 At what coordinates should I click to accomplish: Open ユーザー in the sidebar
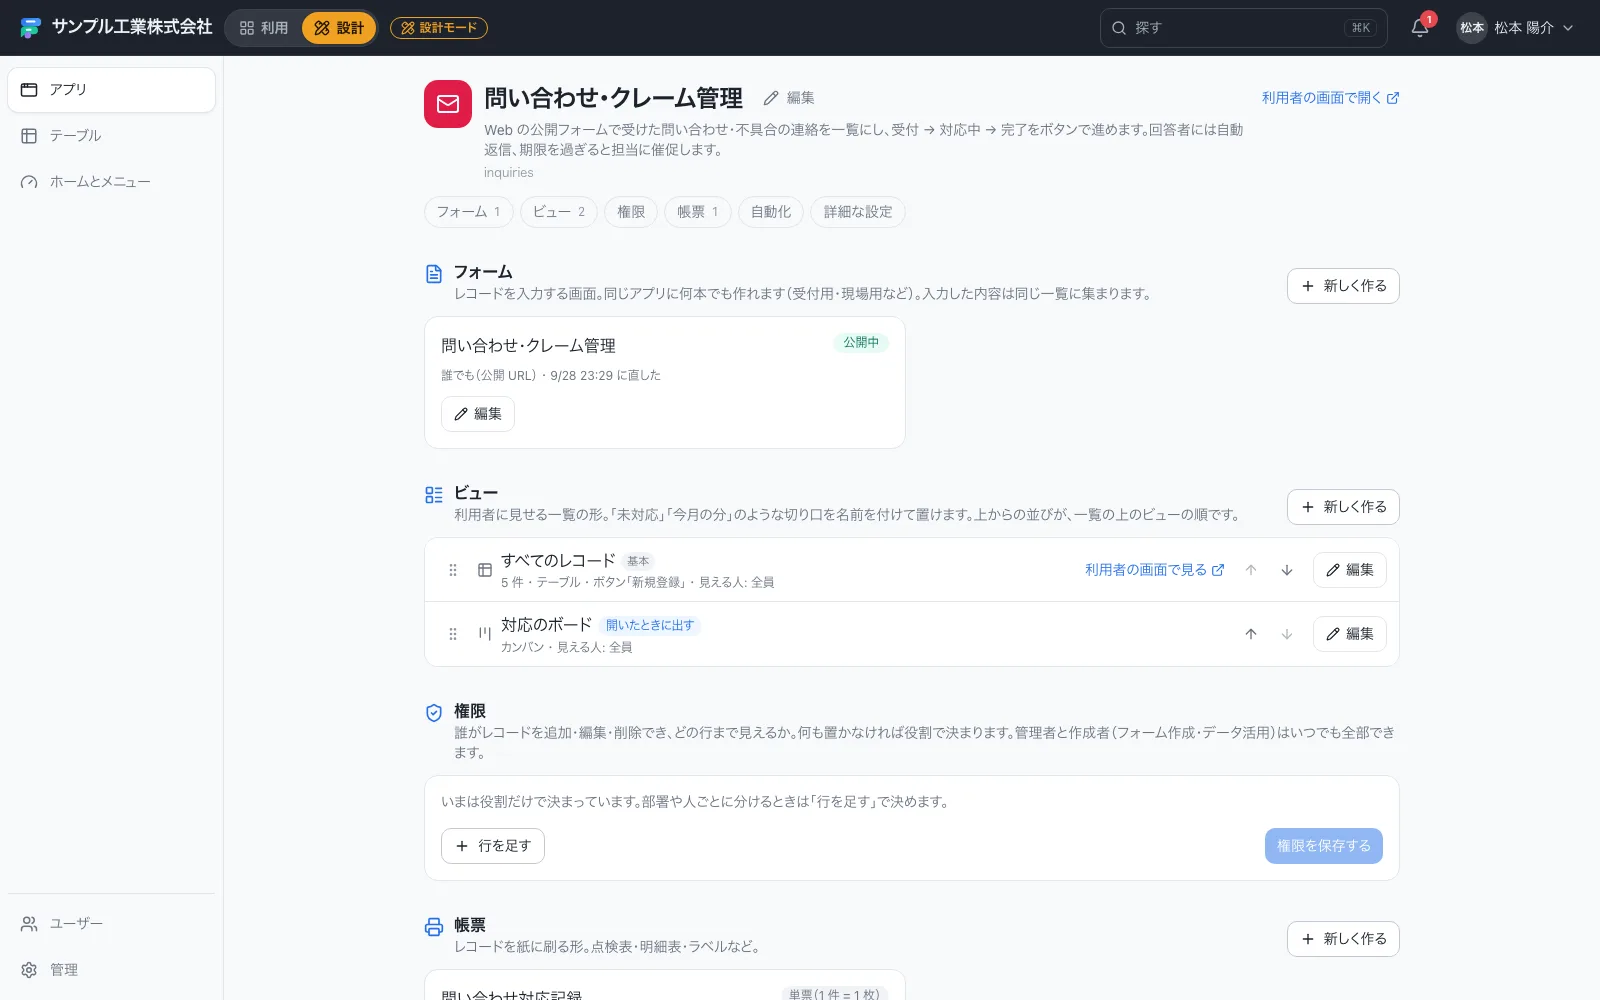click(112, 924)
